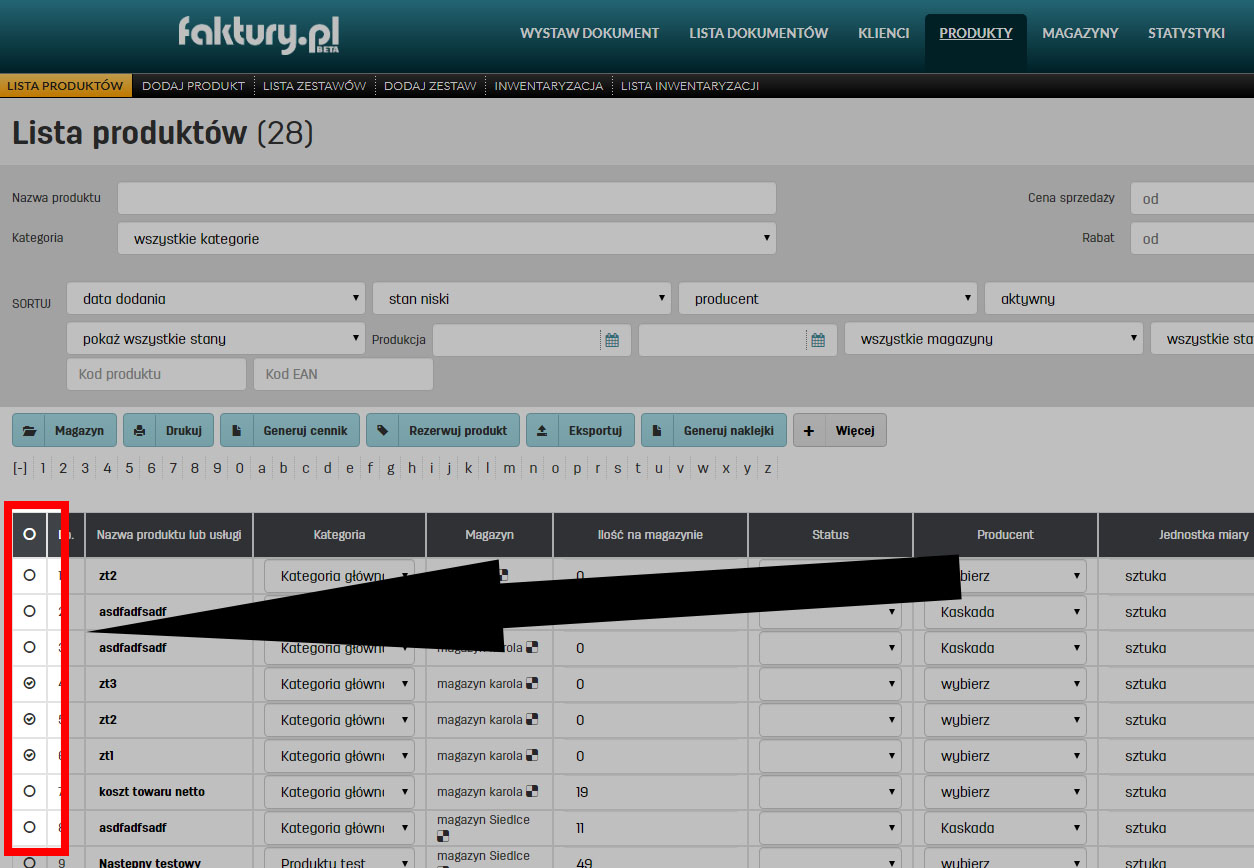Open the Kategoria dropdown in zt1 row
The image size is (1254, 868).
pyautogui.click(x=339, y=756)
